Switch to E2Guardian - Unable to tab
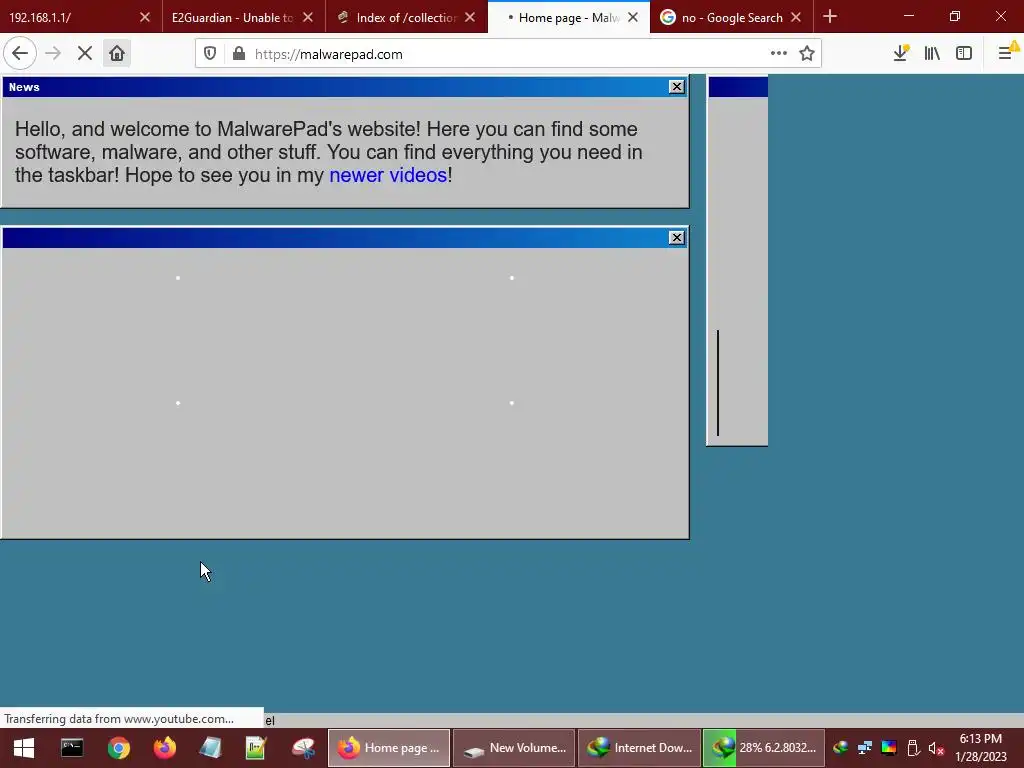Screen dimensions: 1024x768 click(244, 17)
